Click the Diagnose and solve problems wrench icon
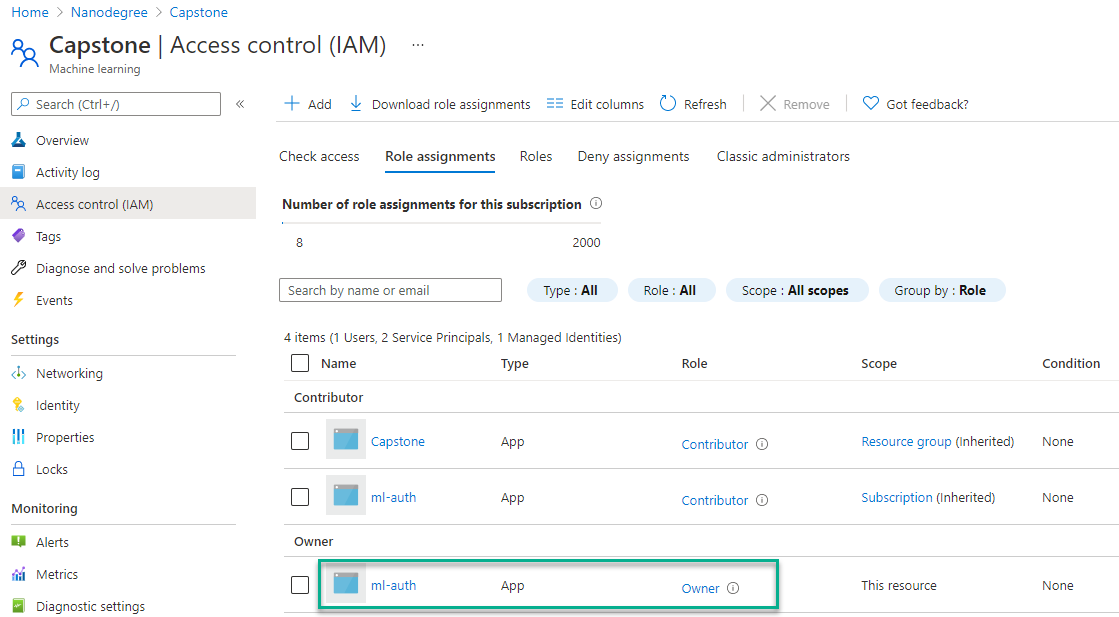This screenshot has height=617, width=1119. click(19, 267)
